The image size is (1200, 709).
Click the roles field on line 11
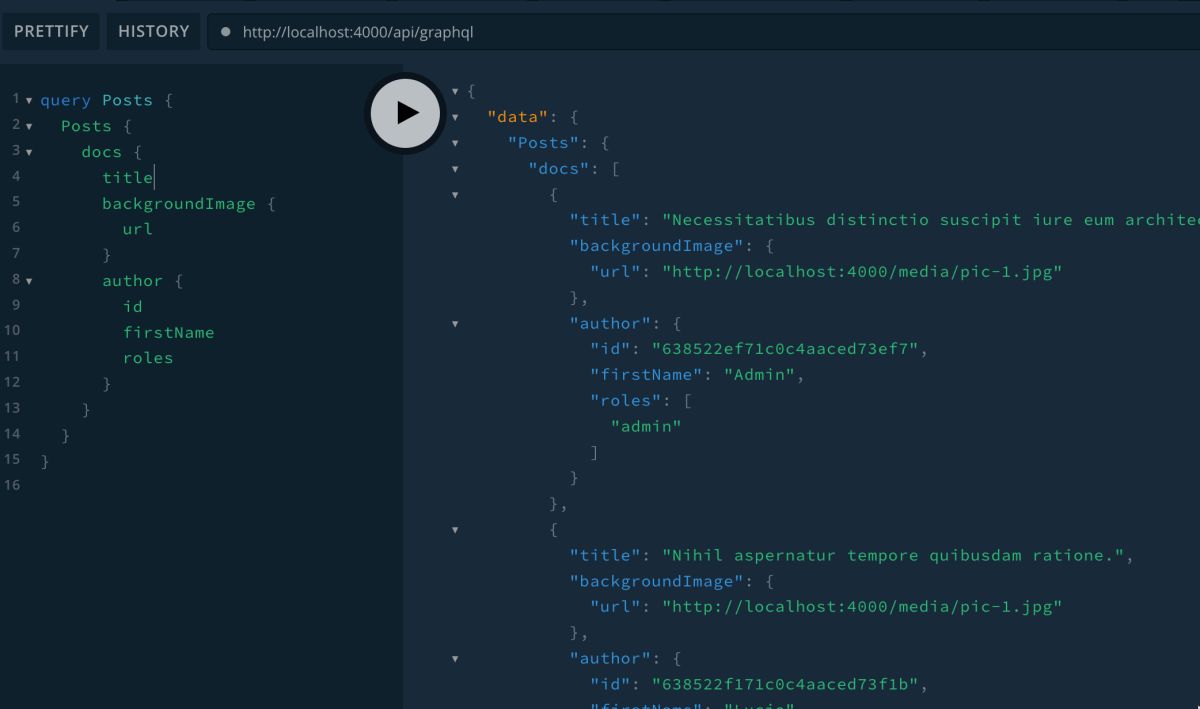(x=148, y=358)
